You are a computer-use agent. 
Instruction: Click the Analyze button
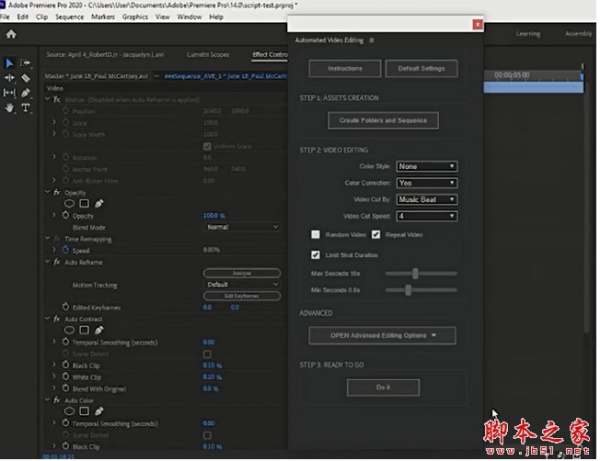(x=242, y=273)
